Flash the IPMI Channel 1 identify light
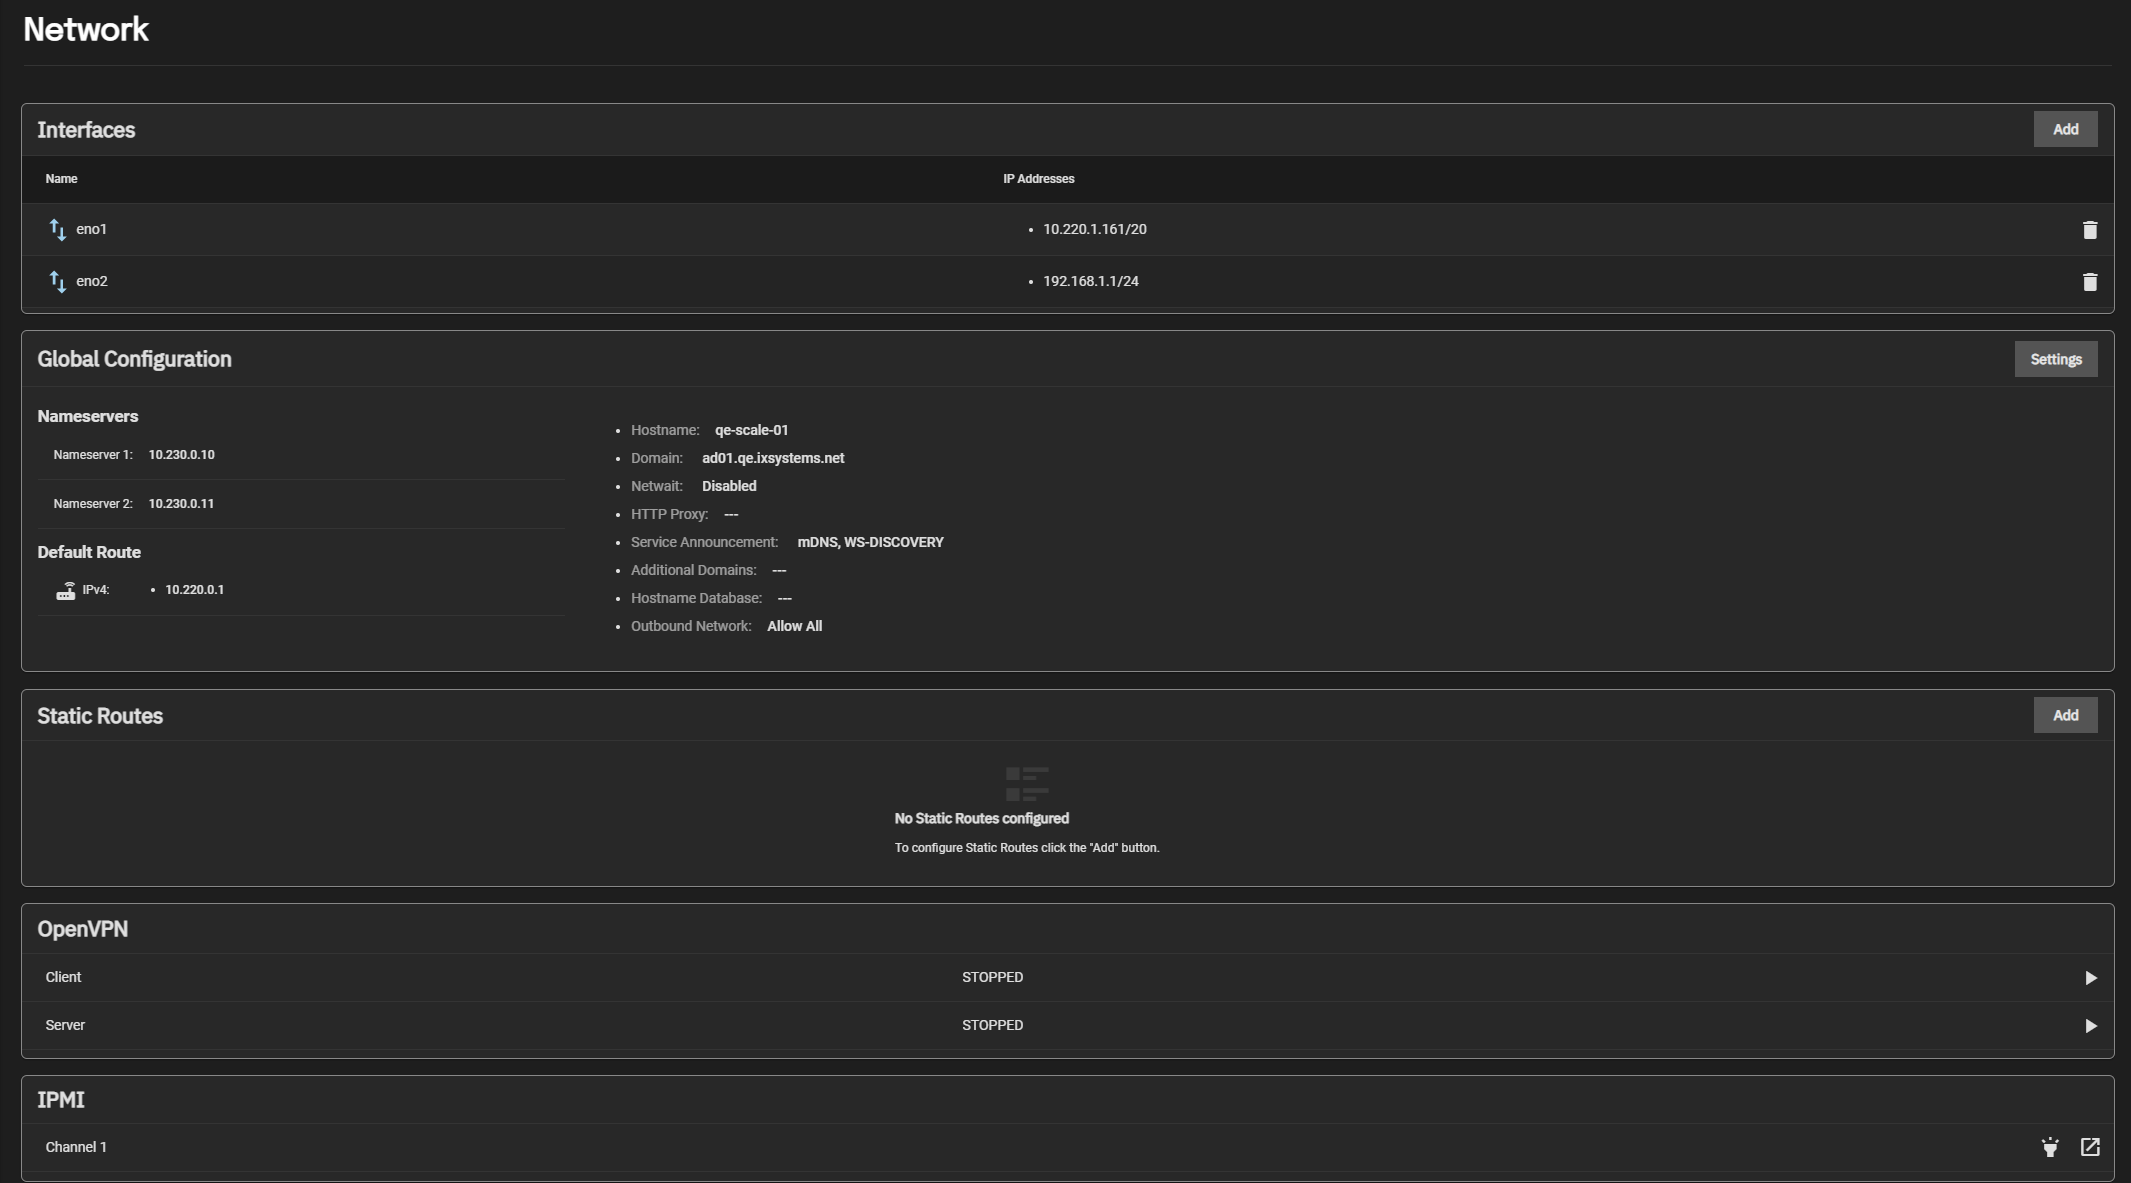The width and height of the screenshot is (2131, 1183). 2050,1147
